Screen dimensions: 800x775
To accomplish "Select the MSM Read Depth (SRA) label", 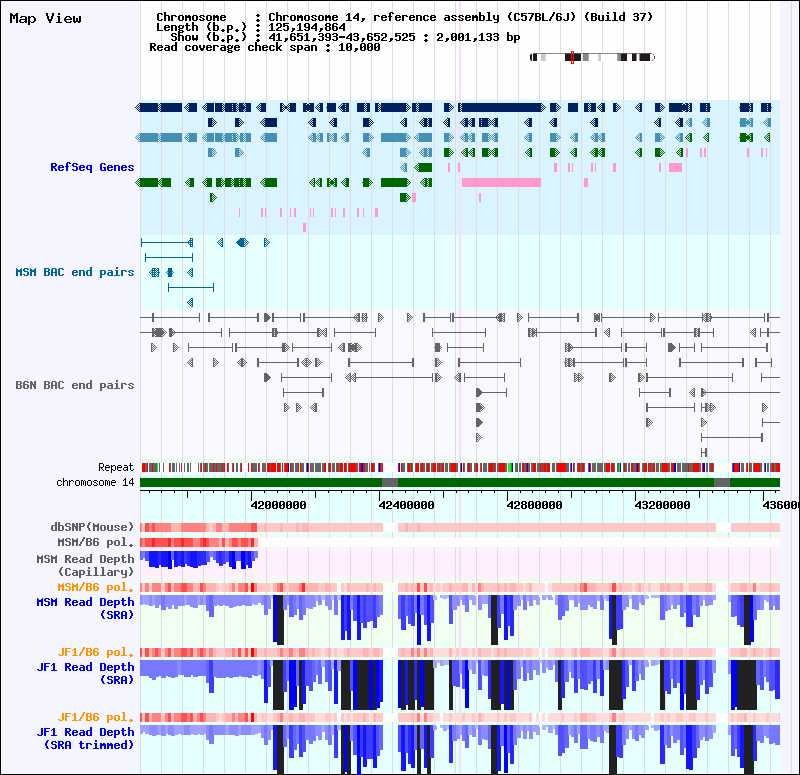I will pyautogui.click(x=85, y=608).
